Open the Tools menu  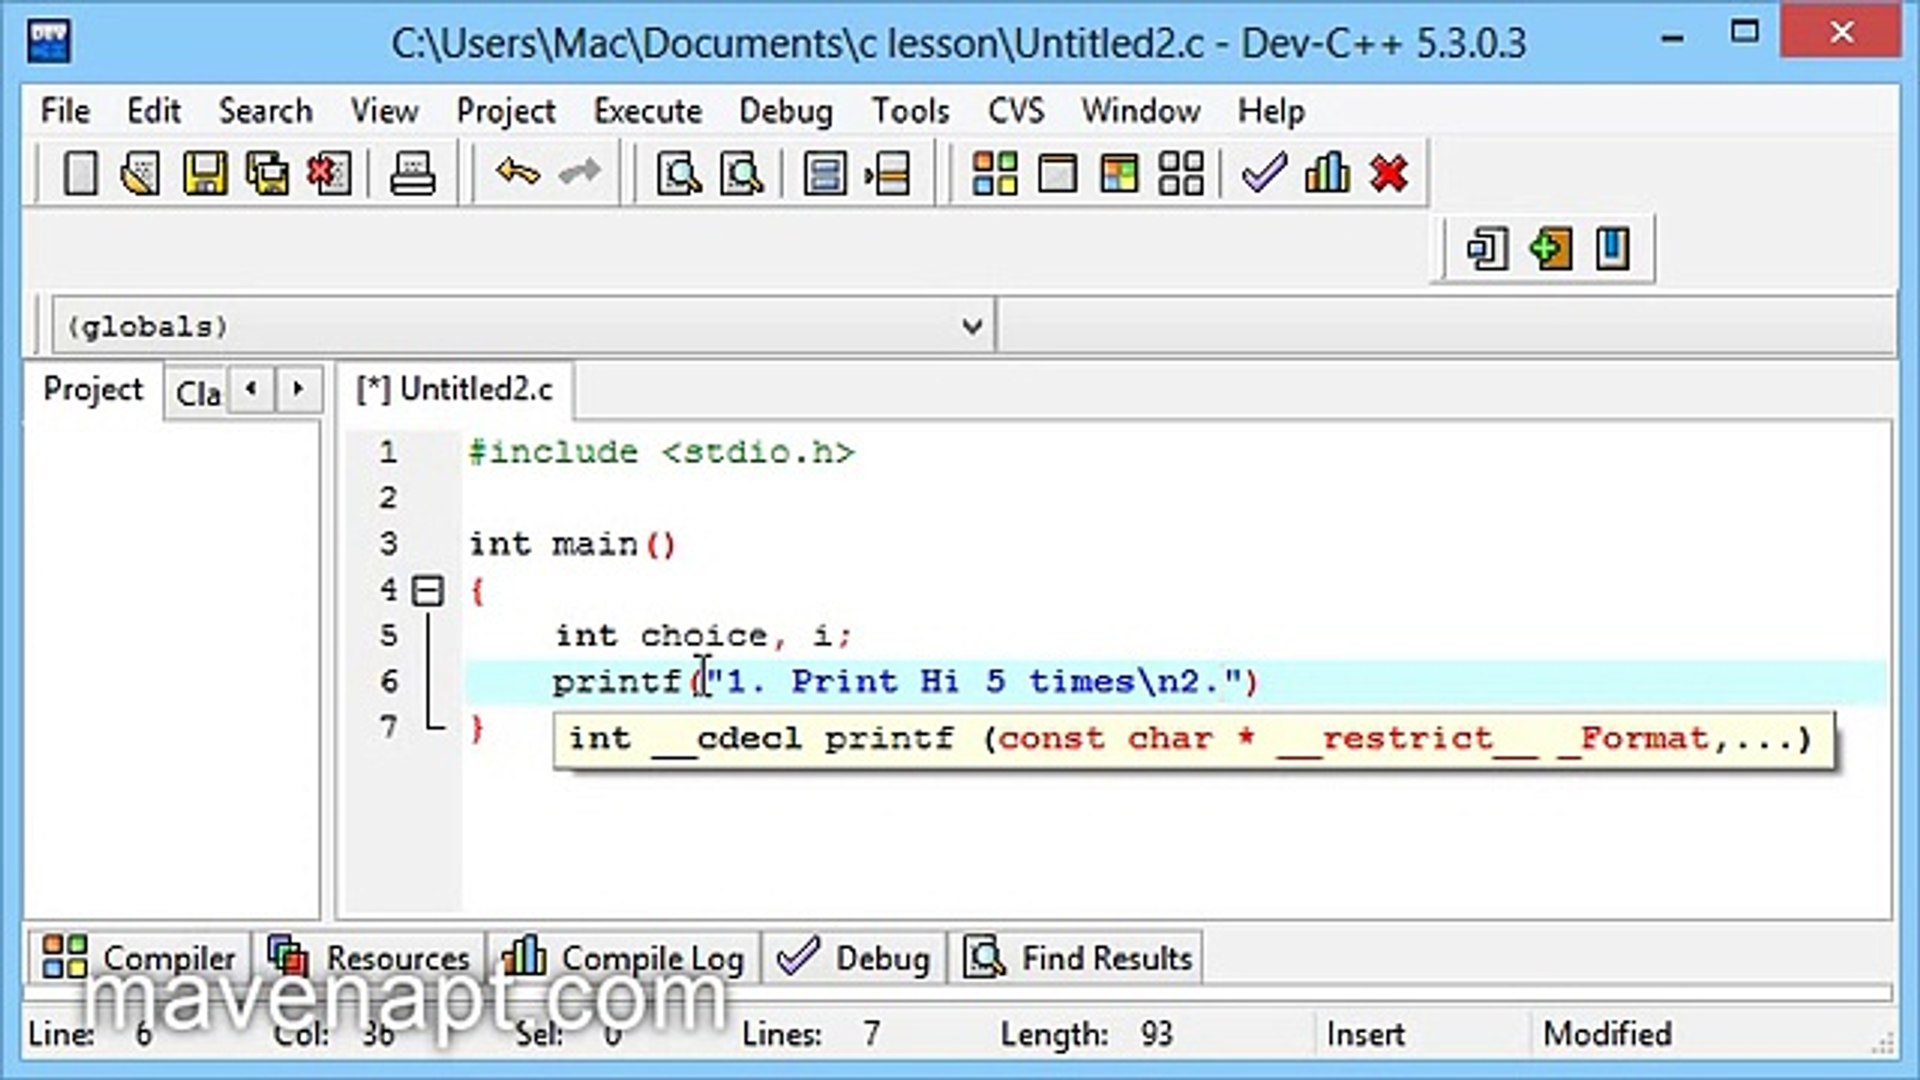tap(910, 110)
